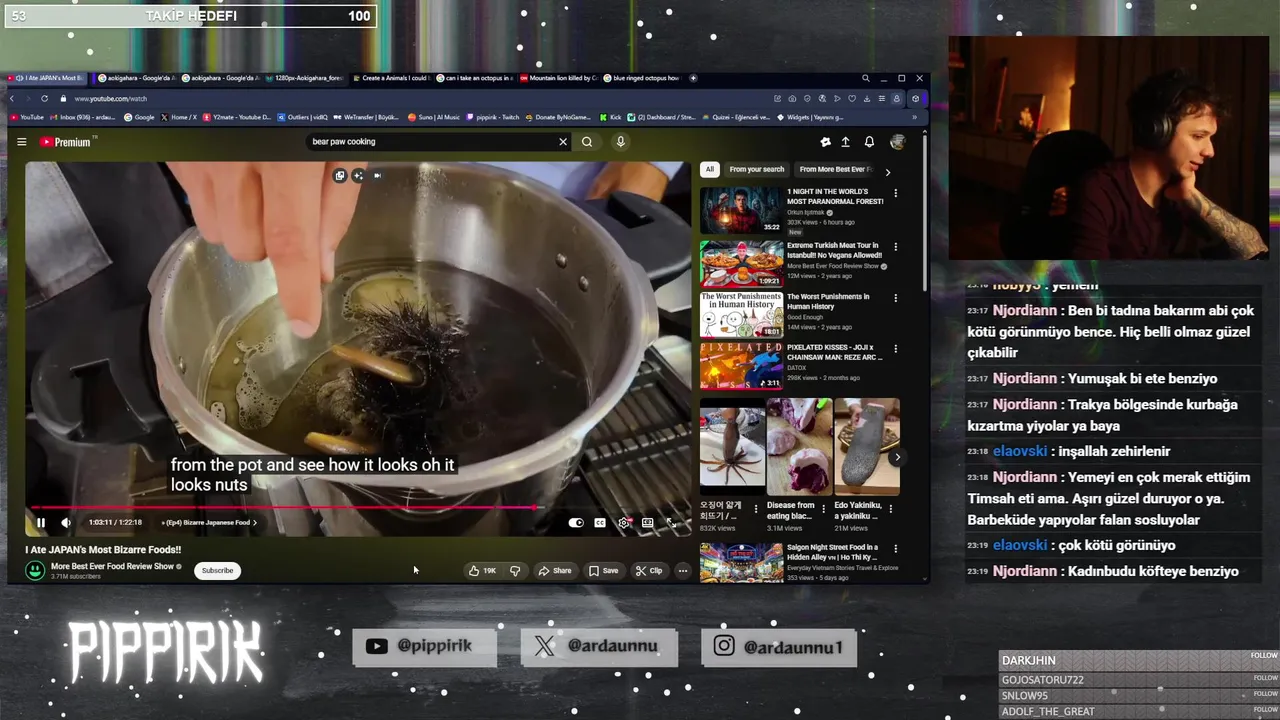Open options for the 'Saigon Night Street Food' video
Screen dimensions: 1280x720
pyautogui.click(x=895, y=550)
